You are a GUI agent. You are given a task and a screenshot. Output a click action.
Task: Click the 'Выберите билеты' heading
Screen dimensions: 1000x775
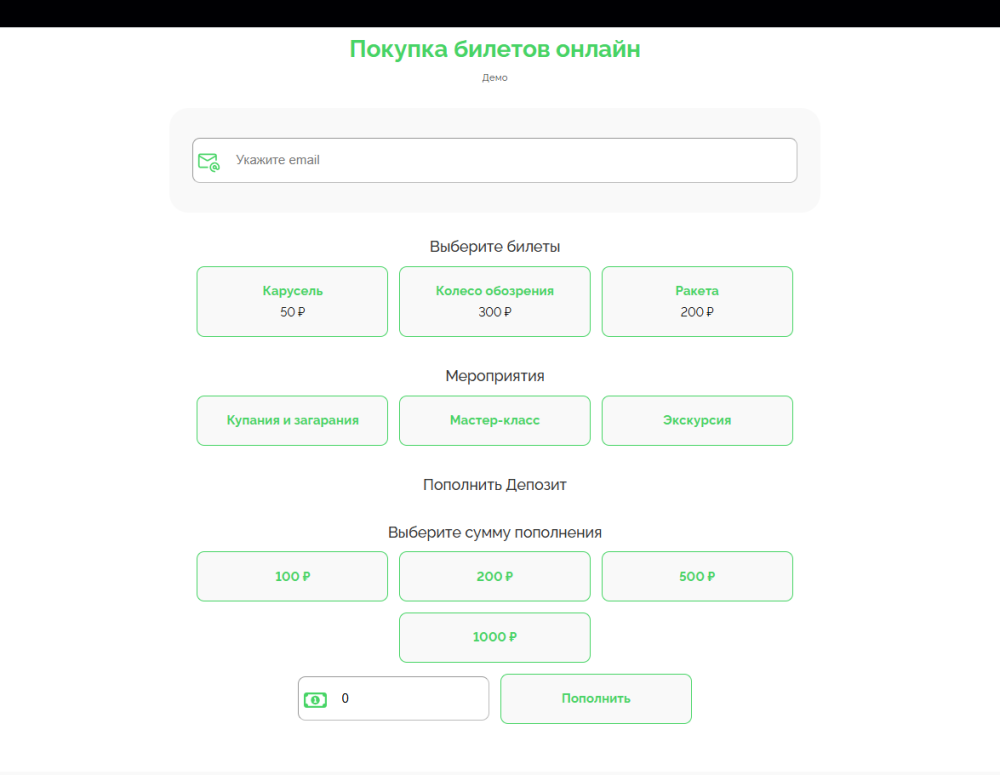tap(494, 246)
